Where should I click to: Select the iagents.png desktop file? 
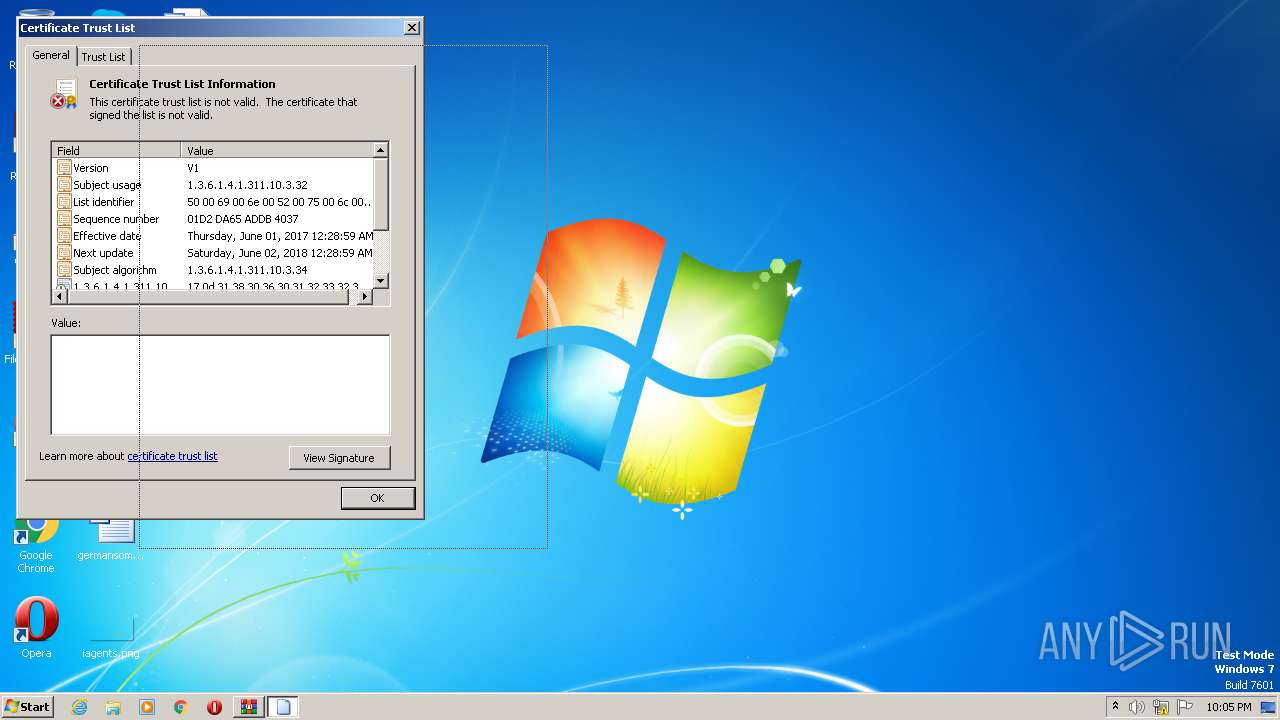pyautogui.click(x=111, y=638)
